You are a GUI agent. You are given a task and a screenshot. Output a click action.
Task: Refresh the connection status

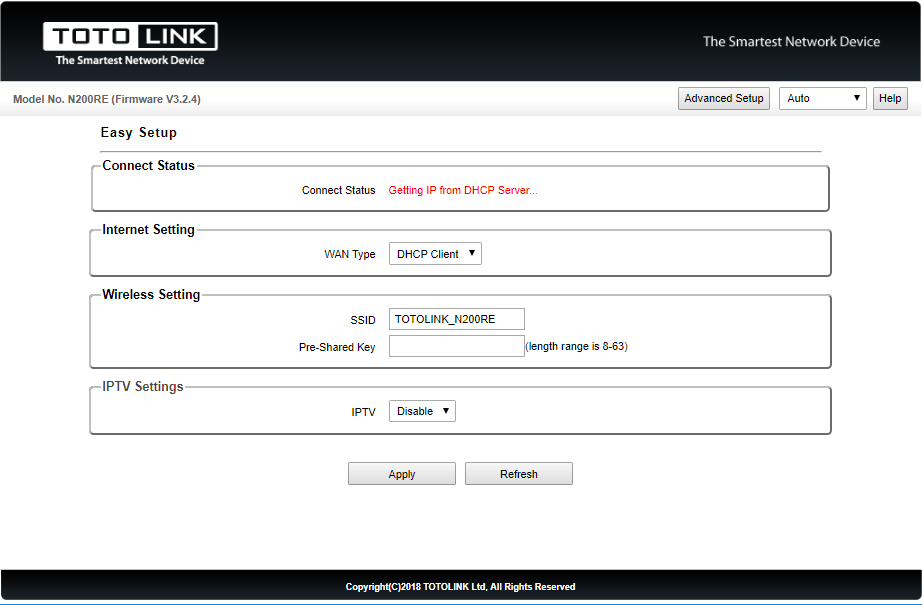519,473
